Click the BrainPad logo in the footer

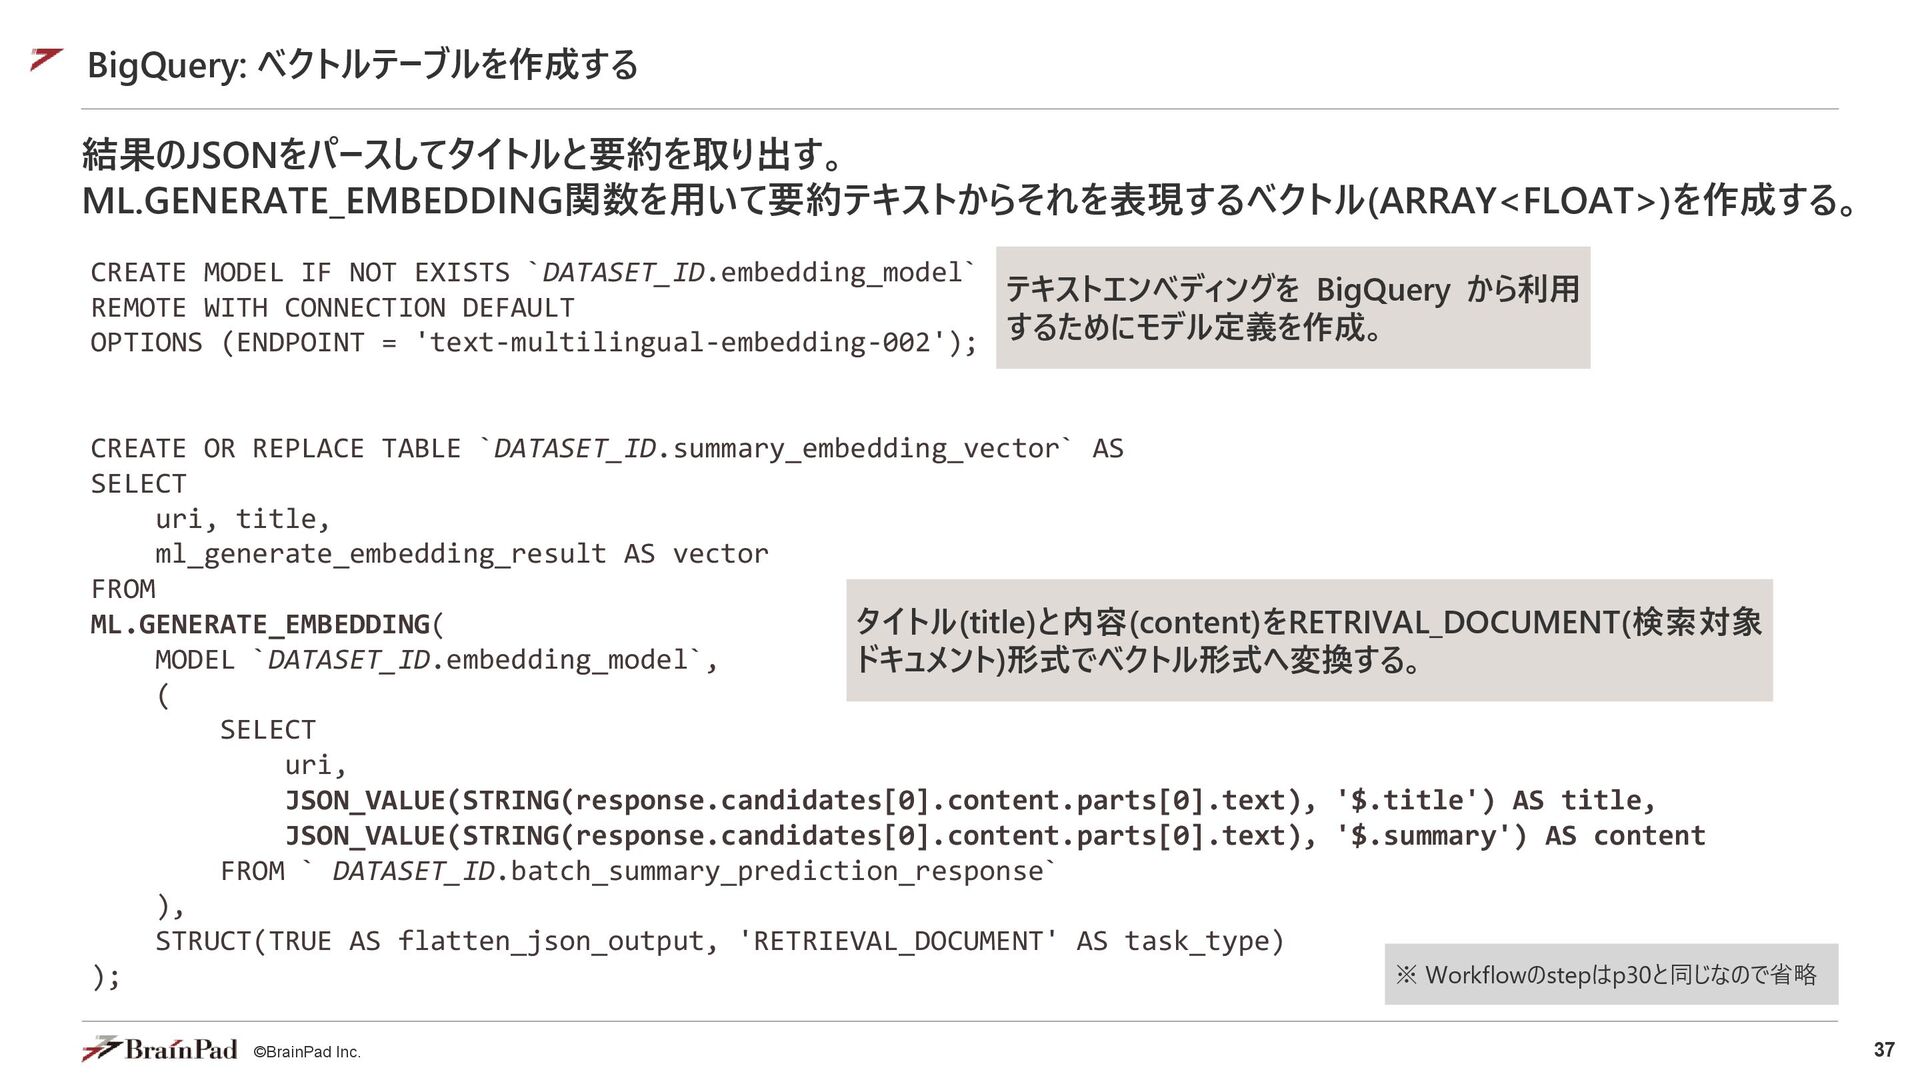pyautogui.click(x=160, y=1048)
